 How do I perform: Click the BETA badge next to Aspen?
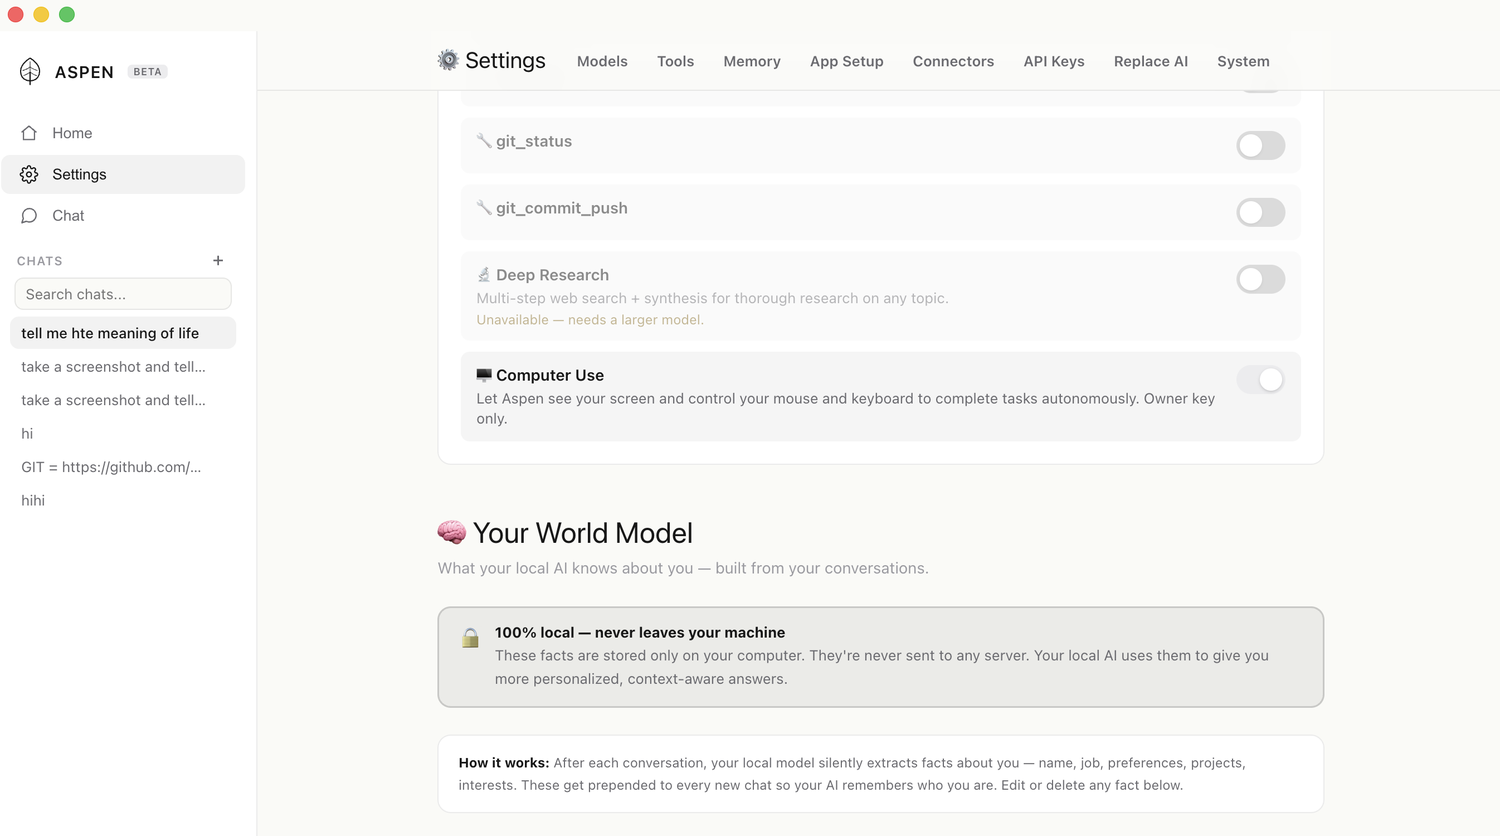148,72
